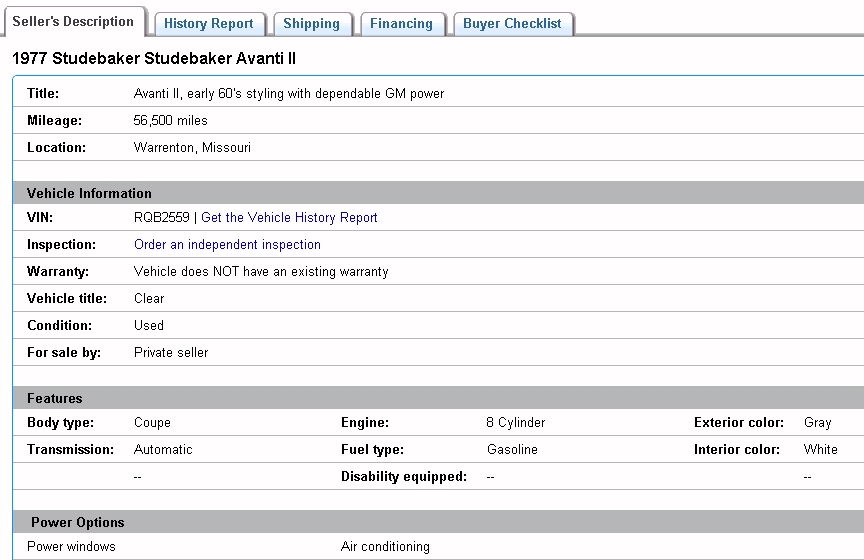Select the 8 Cylinder engine value
This screenshot has height=560, width=864.
click(515, 423)
